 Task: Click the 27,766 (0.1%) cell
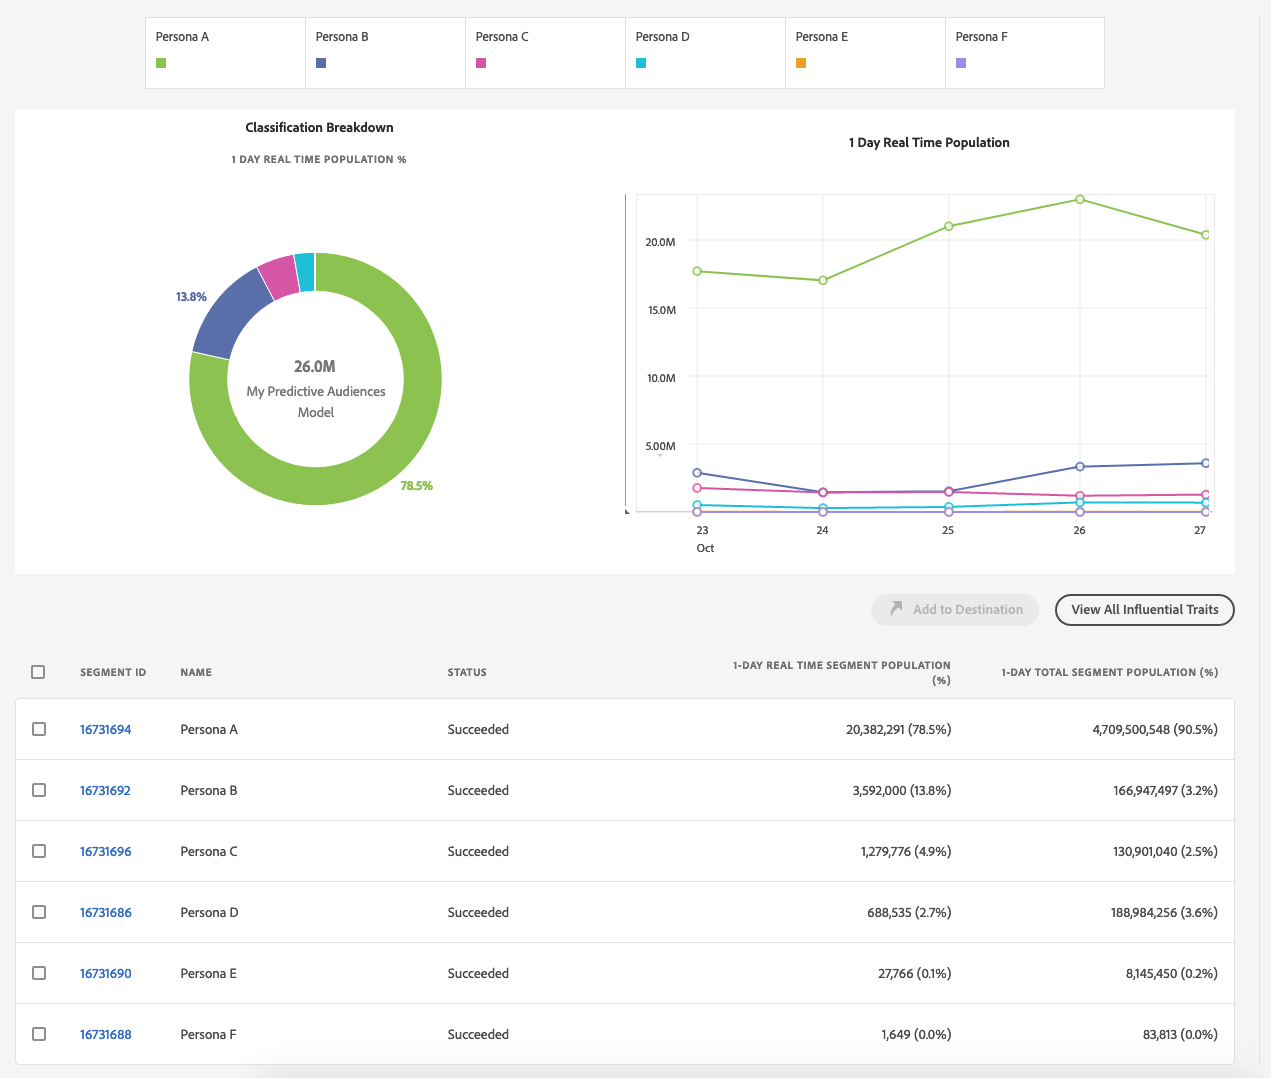tap(915, 973)
